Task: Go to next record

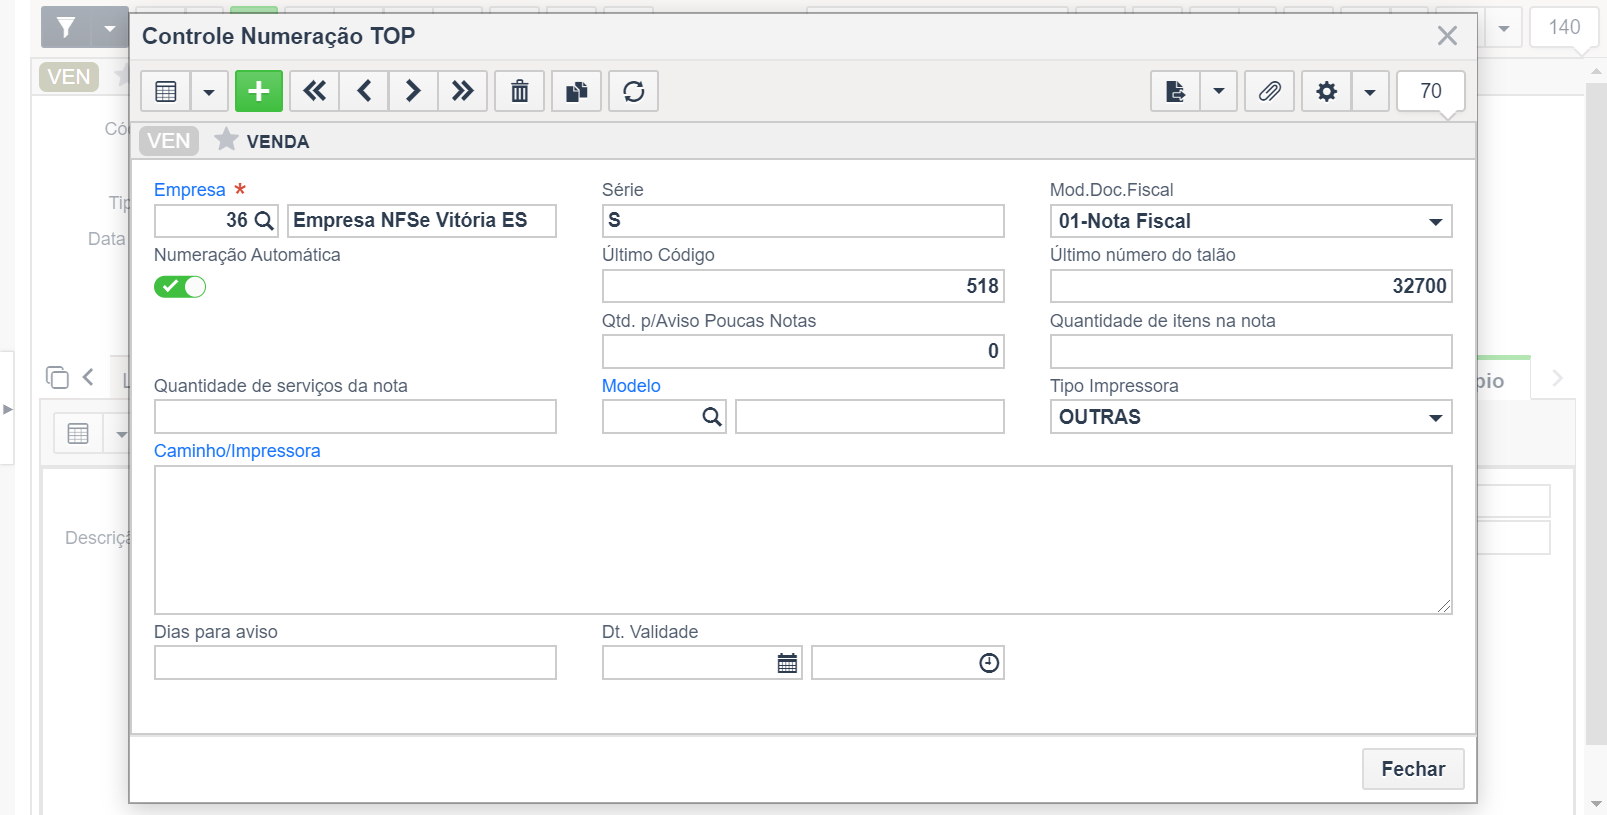Action: click(x=413, y=91)
